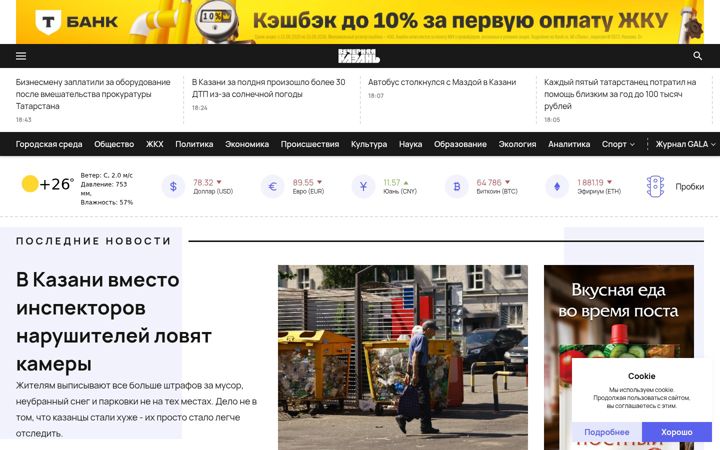Viewport: 720px width, 450px height.
Task: Open the Экология section
Action: tap(517, 144)
